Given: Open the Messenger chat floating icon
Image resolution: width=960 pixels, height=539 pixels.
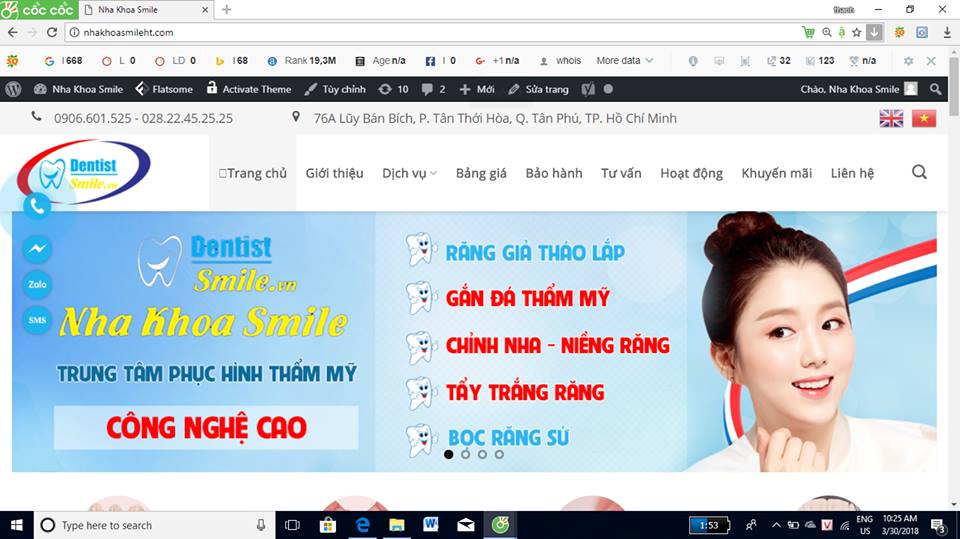Looking at the screenshot, I should [37, 248].
